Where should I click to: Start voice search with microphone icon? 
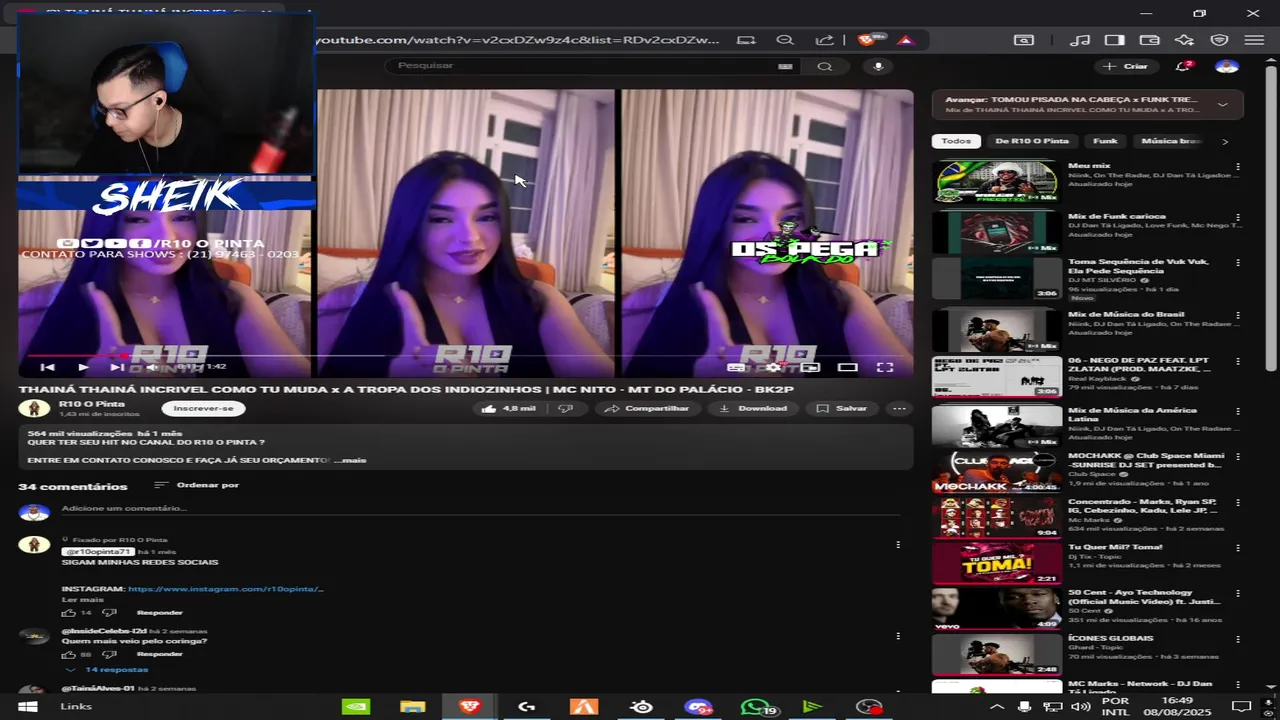[878, 66]
